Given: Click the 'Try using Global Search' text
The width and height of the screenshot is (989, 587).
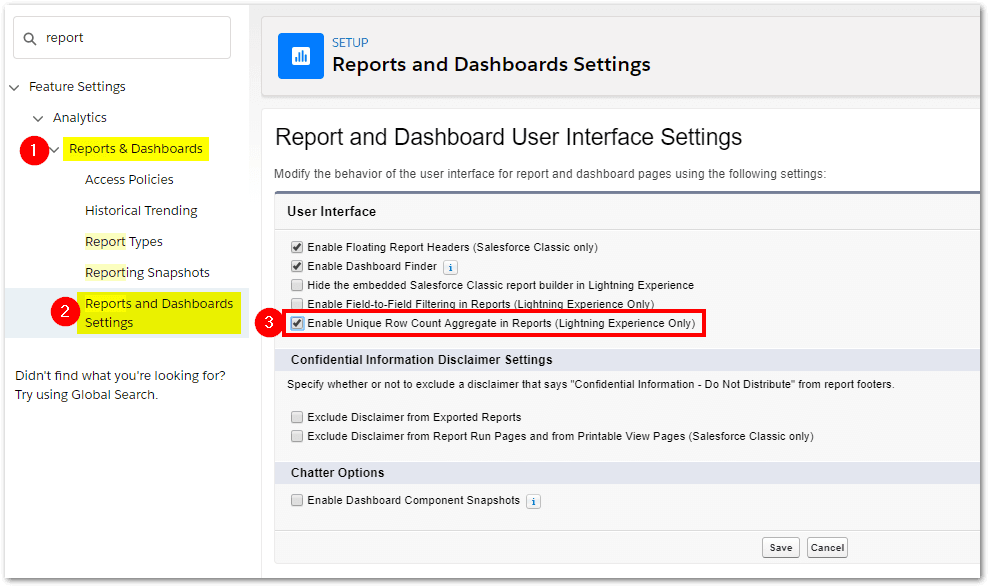Looking at the screenshot, I should coord(86,395).
